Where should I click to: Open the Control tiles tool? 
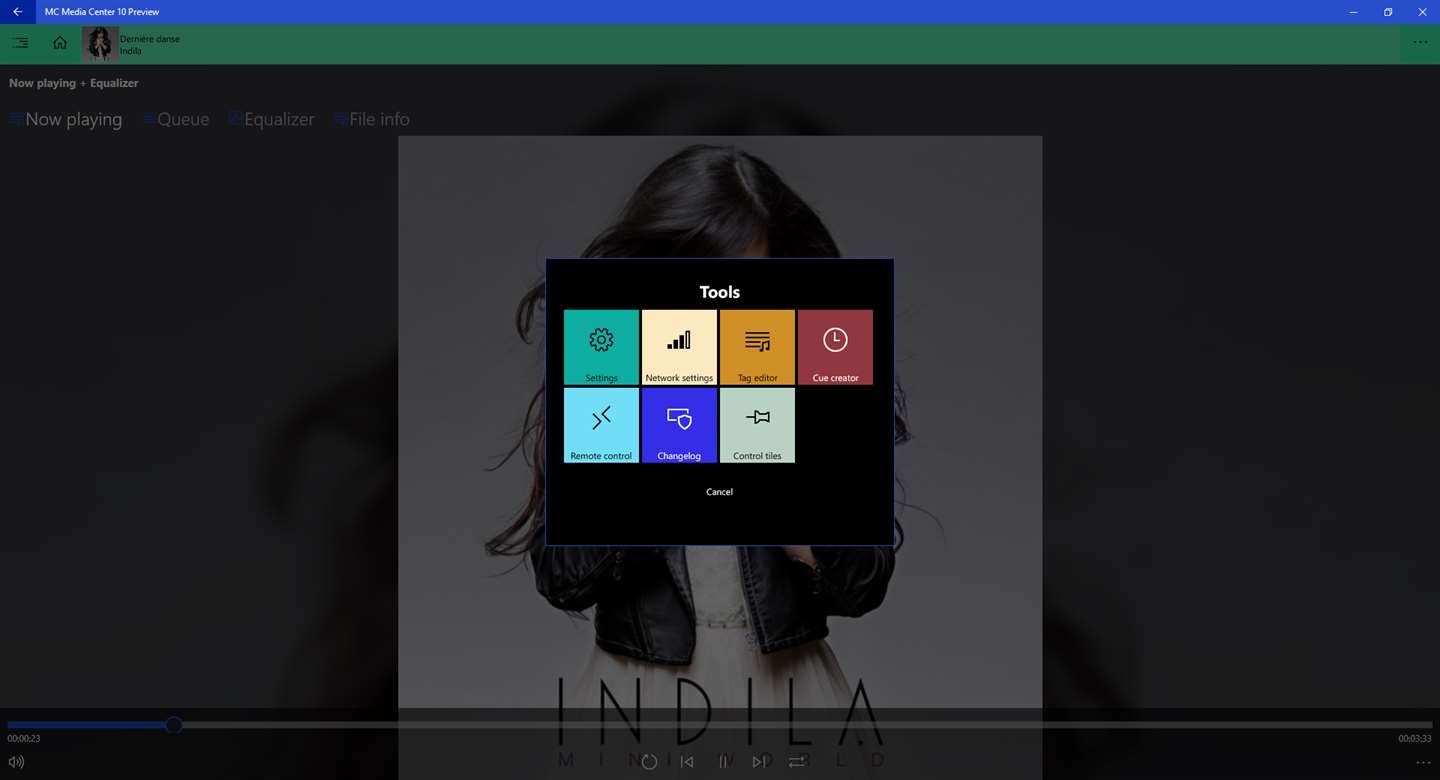pos(757,425)
